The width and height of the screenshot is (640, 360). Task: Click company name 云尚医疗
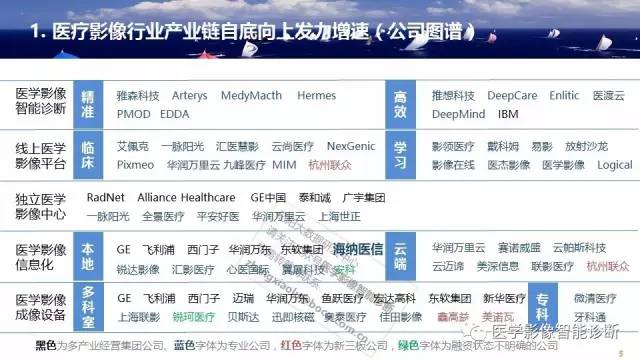(293, 147)
